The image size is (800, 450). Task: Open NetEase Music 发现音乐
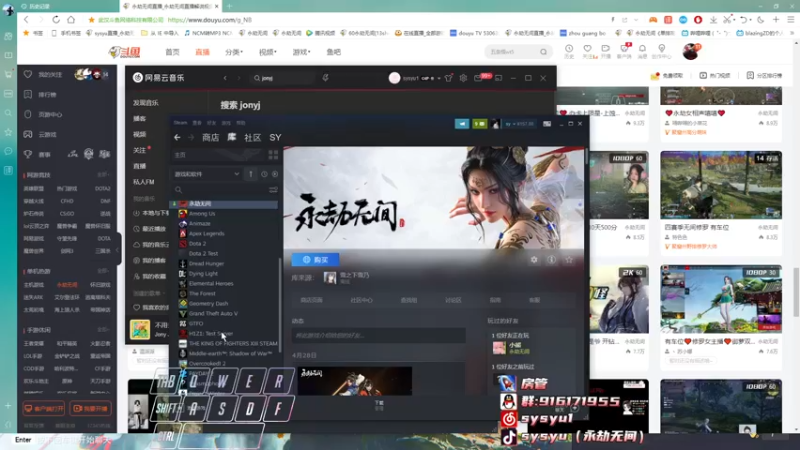click(x=146, y=103)
